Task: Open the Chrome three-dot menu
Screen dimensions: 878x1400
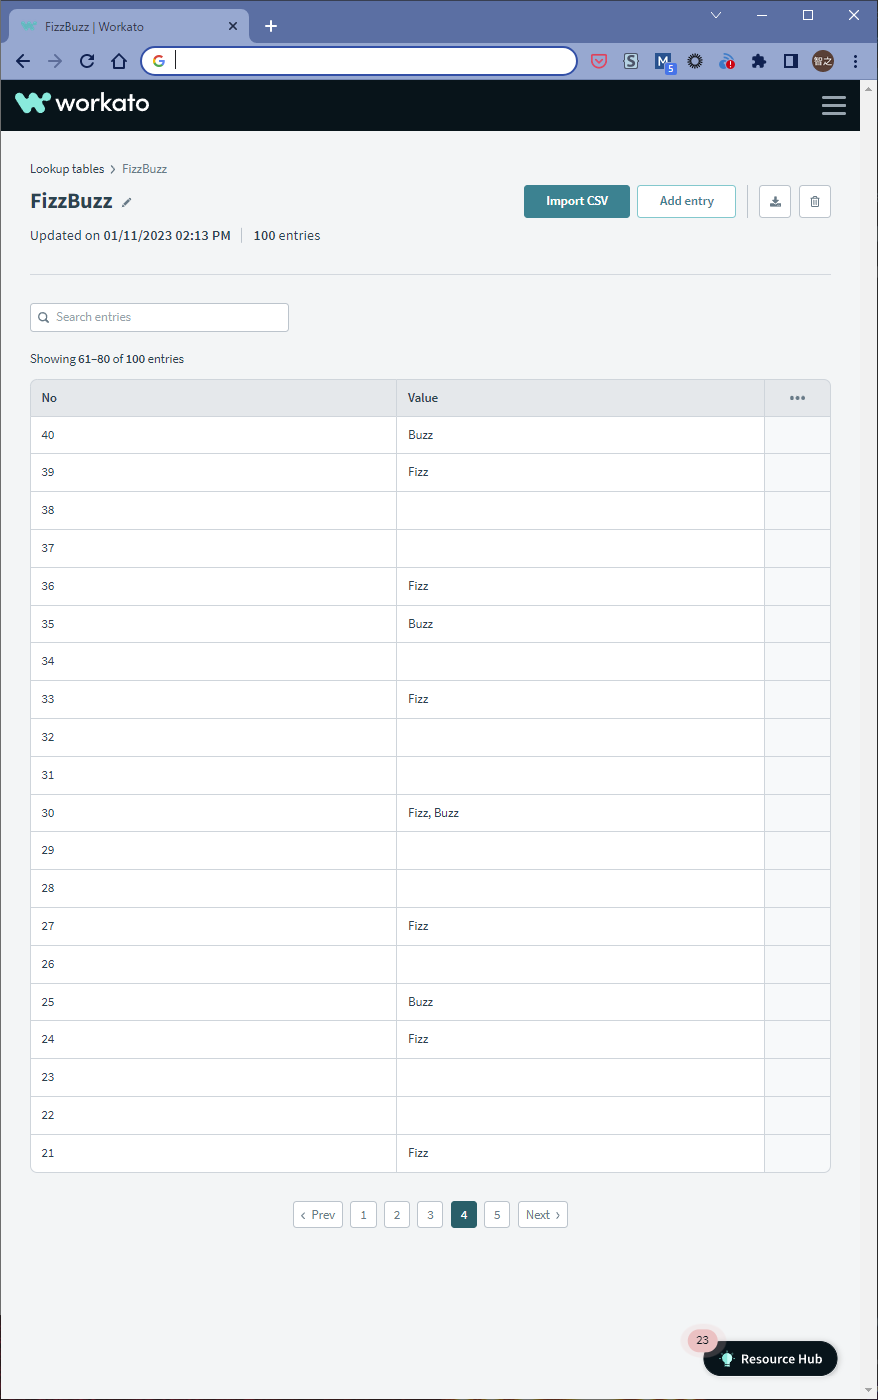Action: tap(855, 61)
